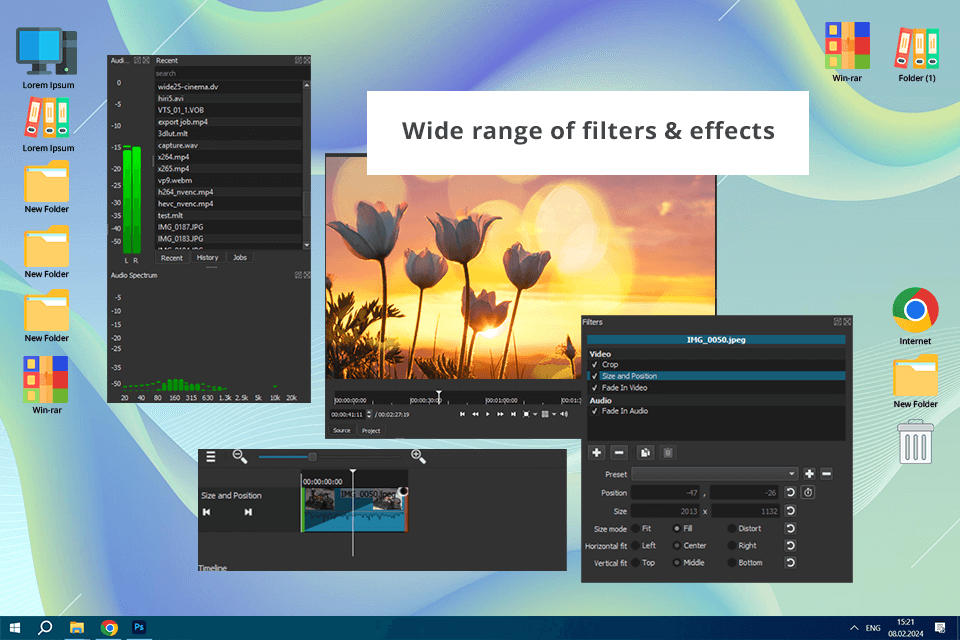Image resolution: width=960 pixels, height=640 pixels.
Task: Zoom out the timeline with magnifier minus
Action: [x=239, y=457]
